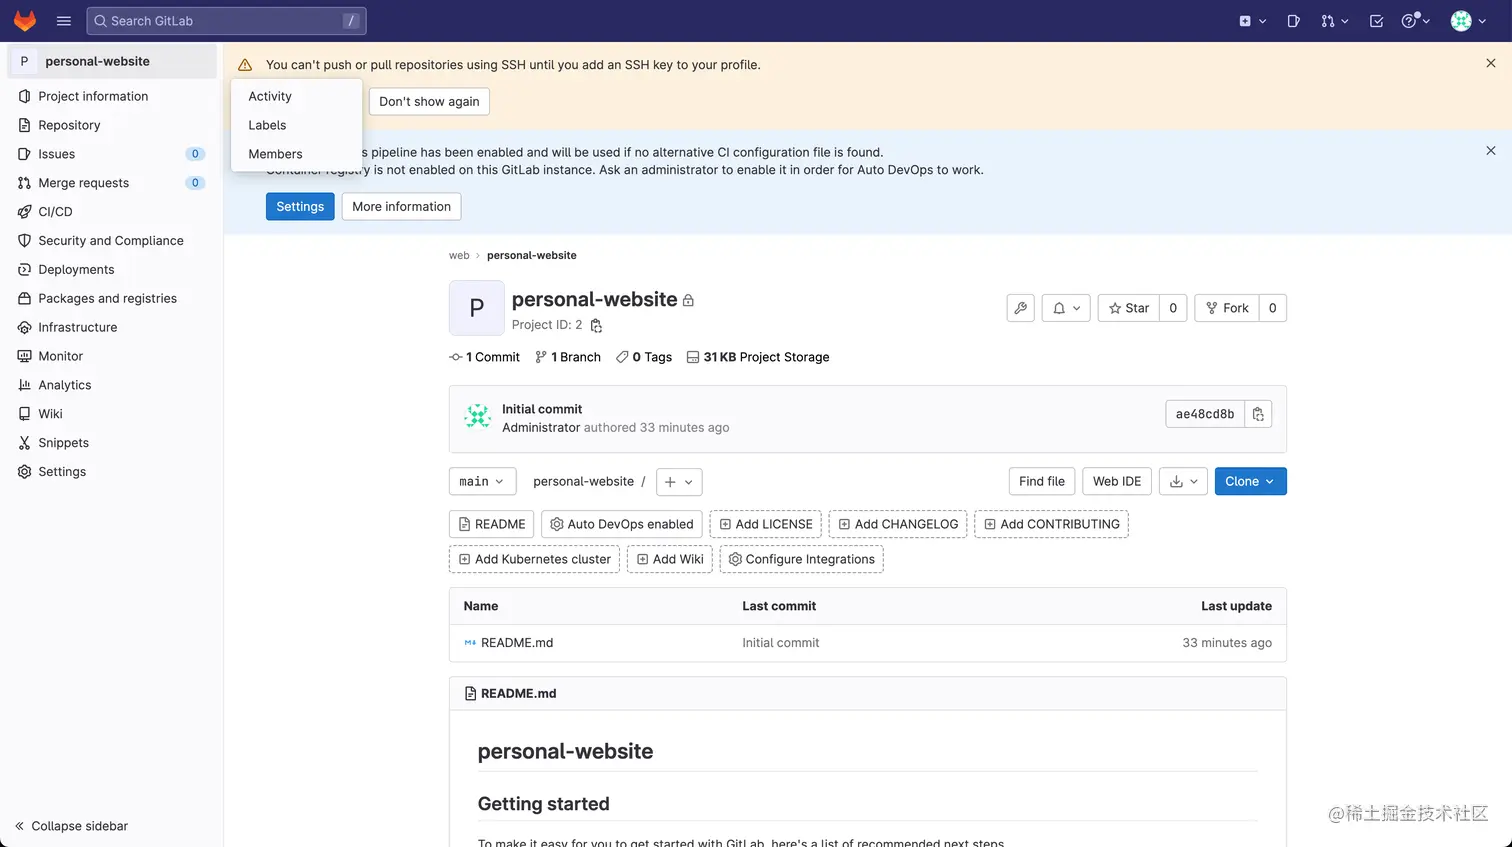Screen dimensions: 1512x847
Task: Open the to-do list icon
Action: point(1376,21)
